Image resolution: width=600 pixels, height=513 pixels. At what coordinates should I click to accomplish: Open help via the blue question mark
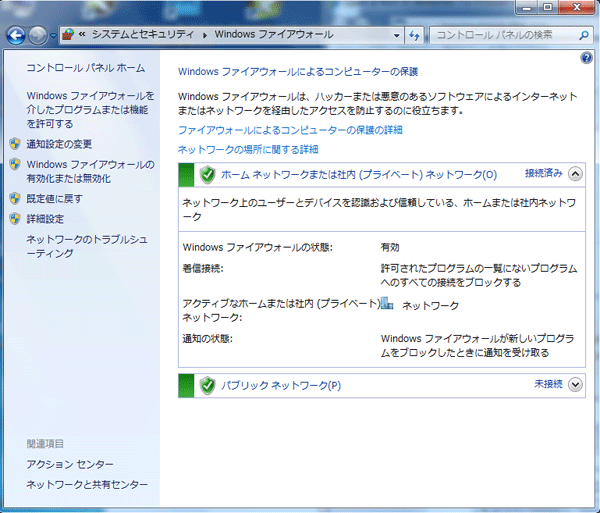(586, 58)
